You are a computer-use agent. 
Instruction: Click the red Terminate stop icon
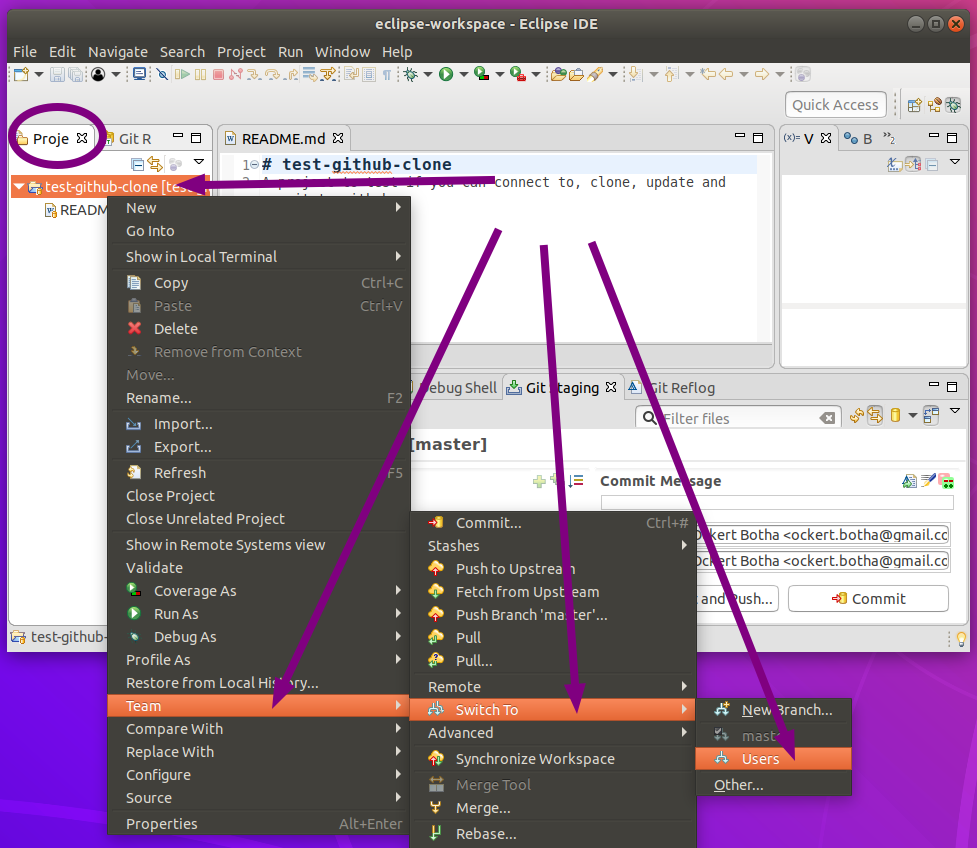[x=218, y=75]
